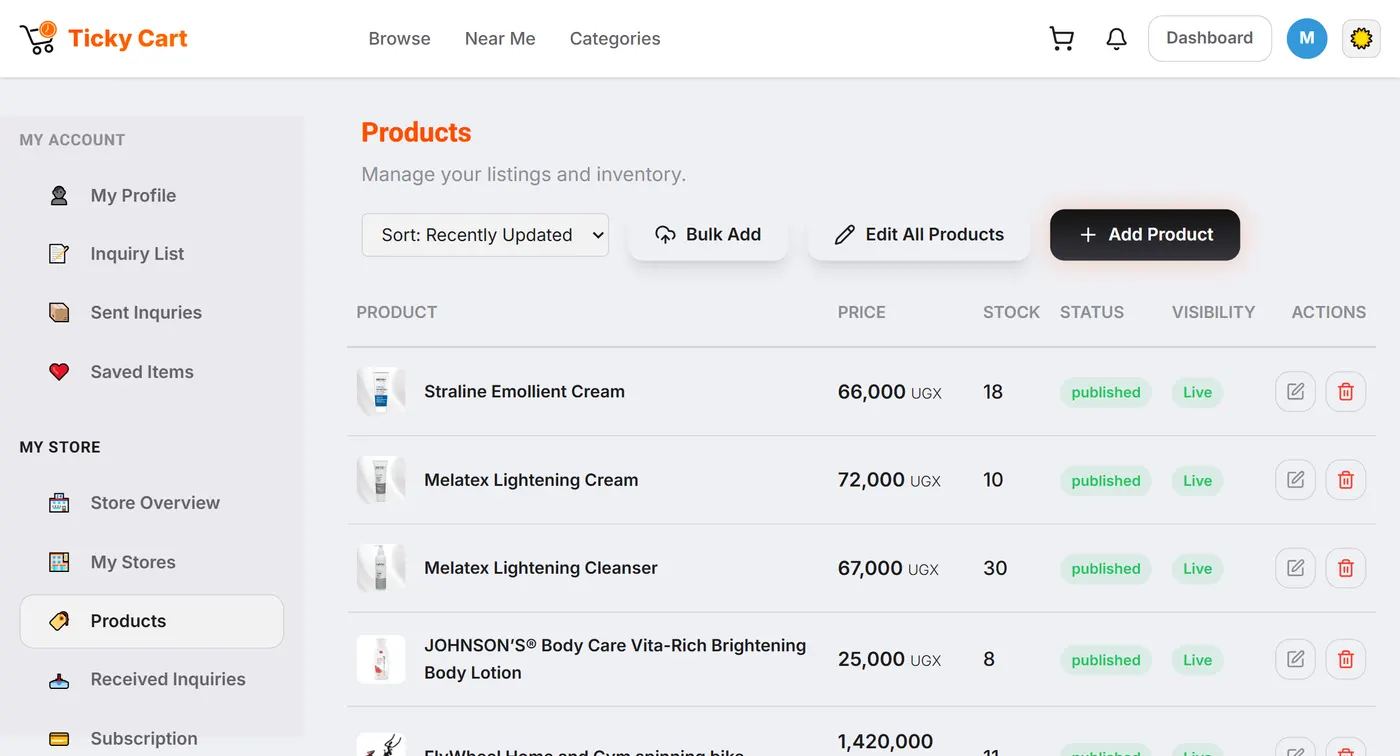Screen dimensions: 1400x756
Task: Click published badge for JOHNSON'S Body Lotion
Action: pyautogui.click(x=1106, y=660)
